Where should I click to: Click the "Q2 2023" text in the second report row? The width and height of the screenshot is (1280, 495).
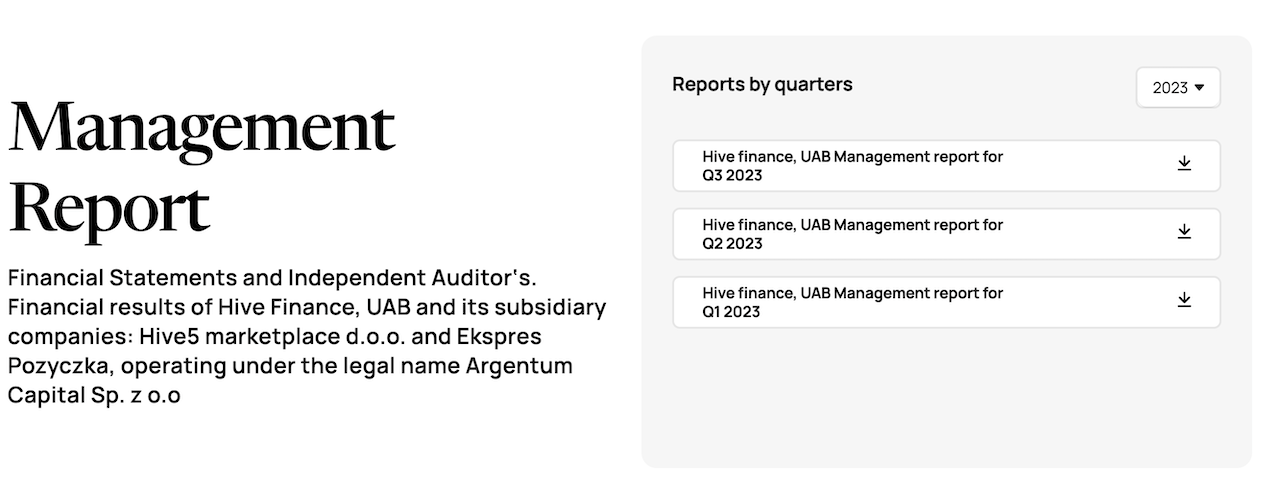[732, 244]
